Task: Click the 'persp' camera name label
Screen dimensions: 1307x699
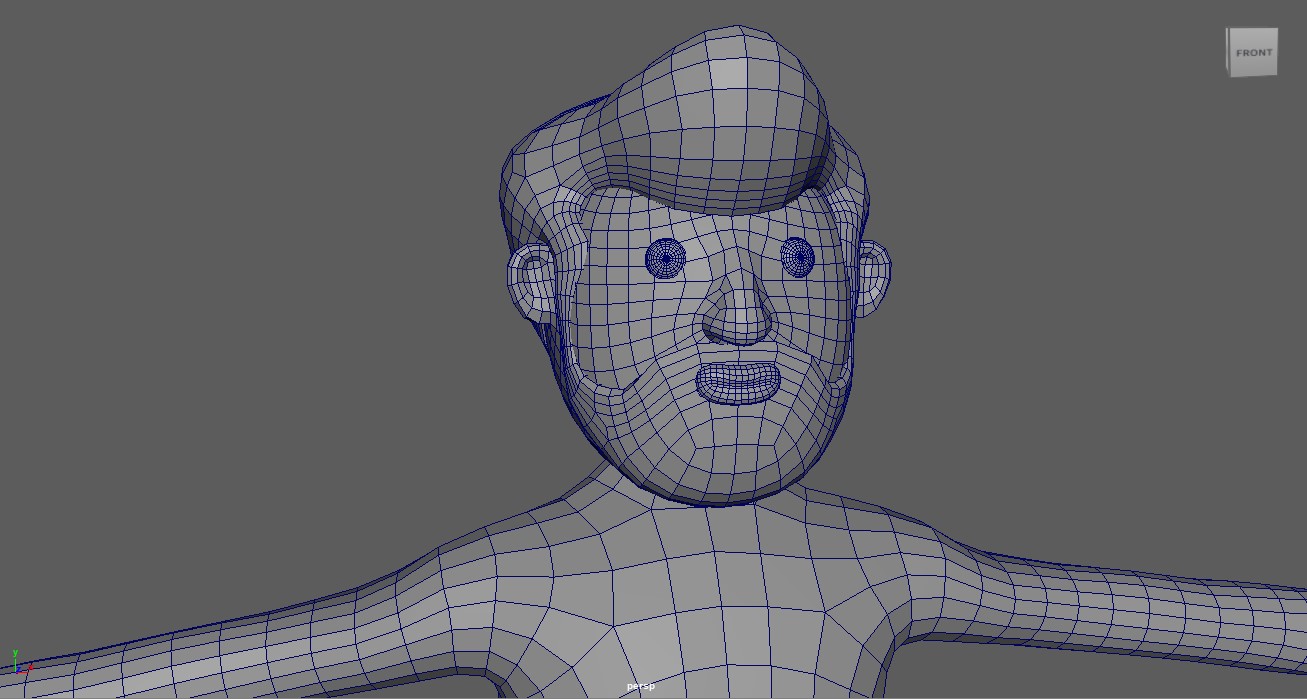Action: click(640, 687)
